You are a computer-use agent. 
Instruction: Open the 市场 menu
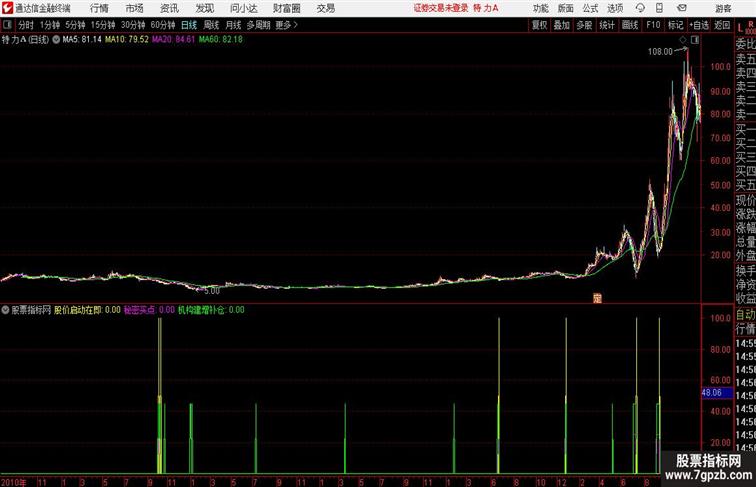[135, 8]
